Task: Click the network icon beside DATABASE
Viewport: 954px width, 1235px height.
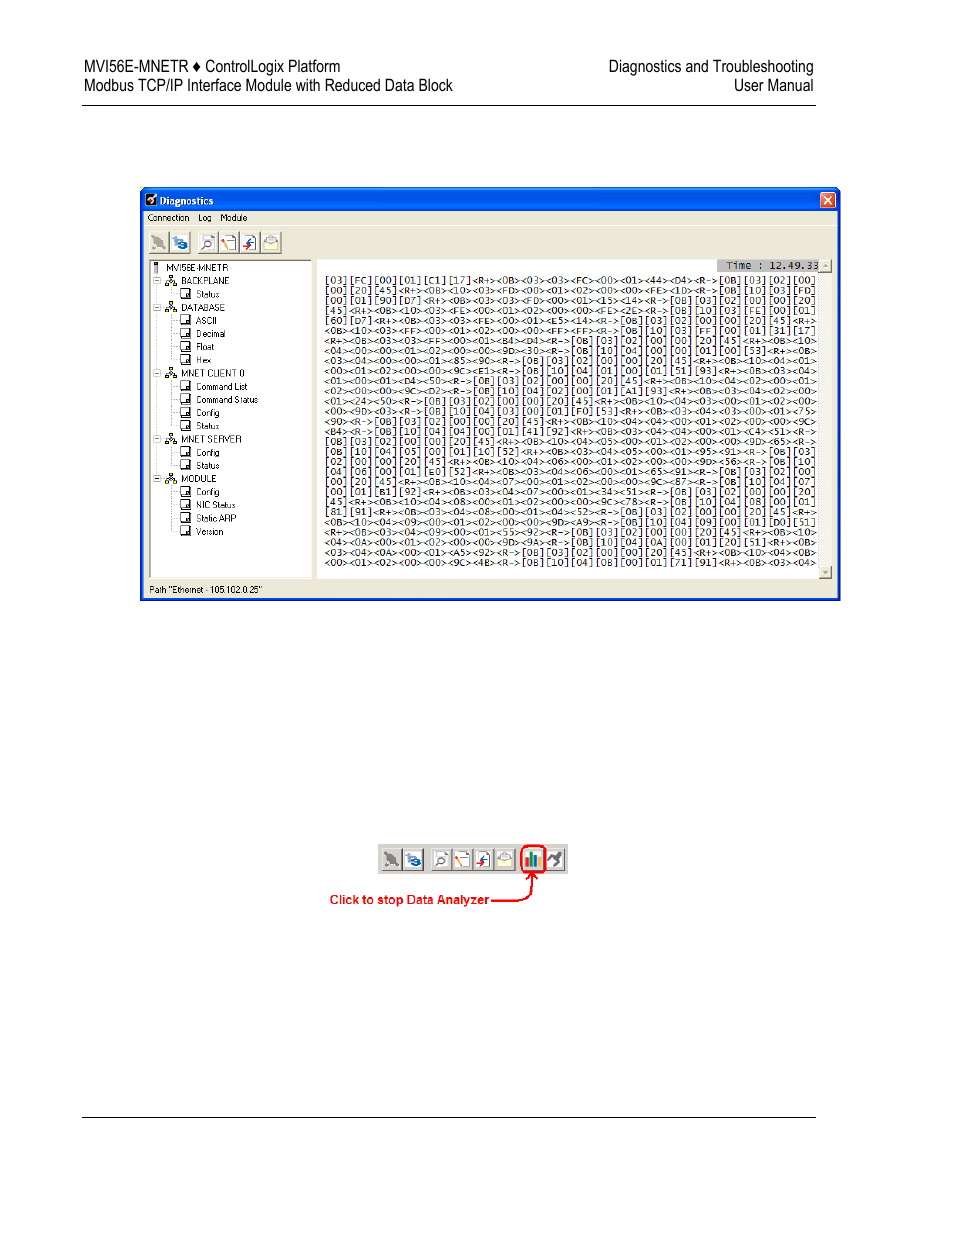Action: tap(171, 307)
